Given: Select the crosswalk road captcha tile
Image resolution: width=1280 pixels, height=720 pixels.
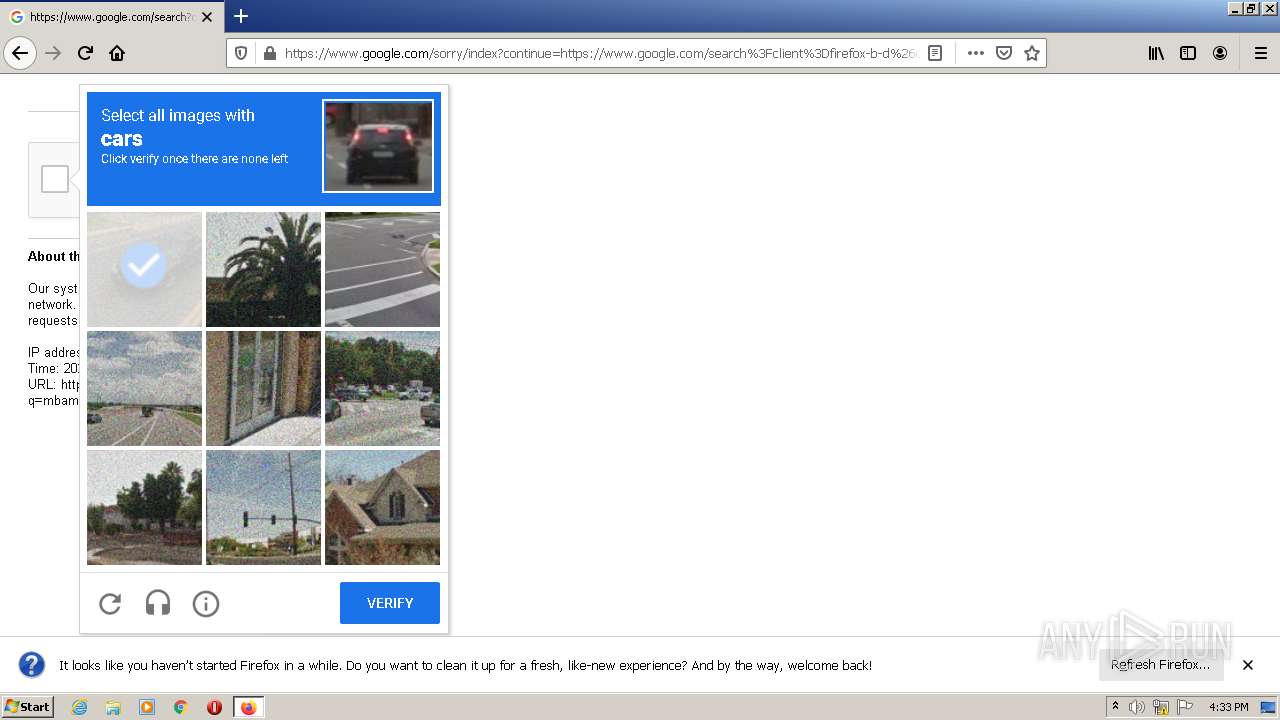Looking at the screenshot, I should [382, 269].
